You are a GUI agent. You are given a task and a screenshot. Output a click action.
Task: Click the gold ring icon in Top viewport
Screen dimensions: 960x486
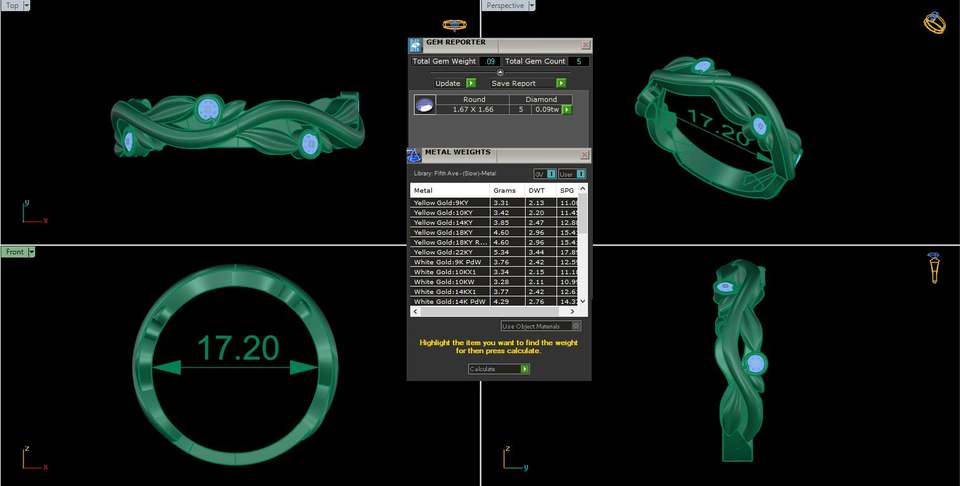pyautogui.click(x=454, y=25)
